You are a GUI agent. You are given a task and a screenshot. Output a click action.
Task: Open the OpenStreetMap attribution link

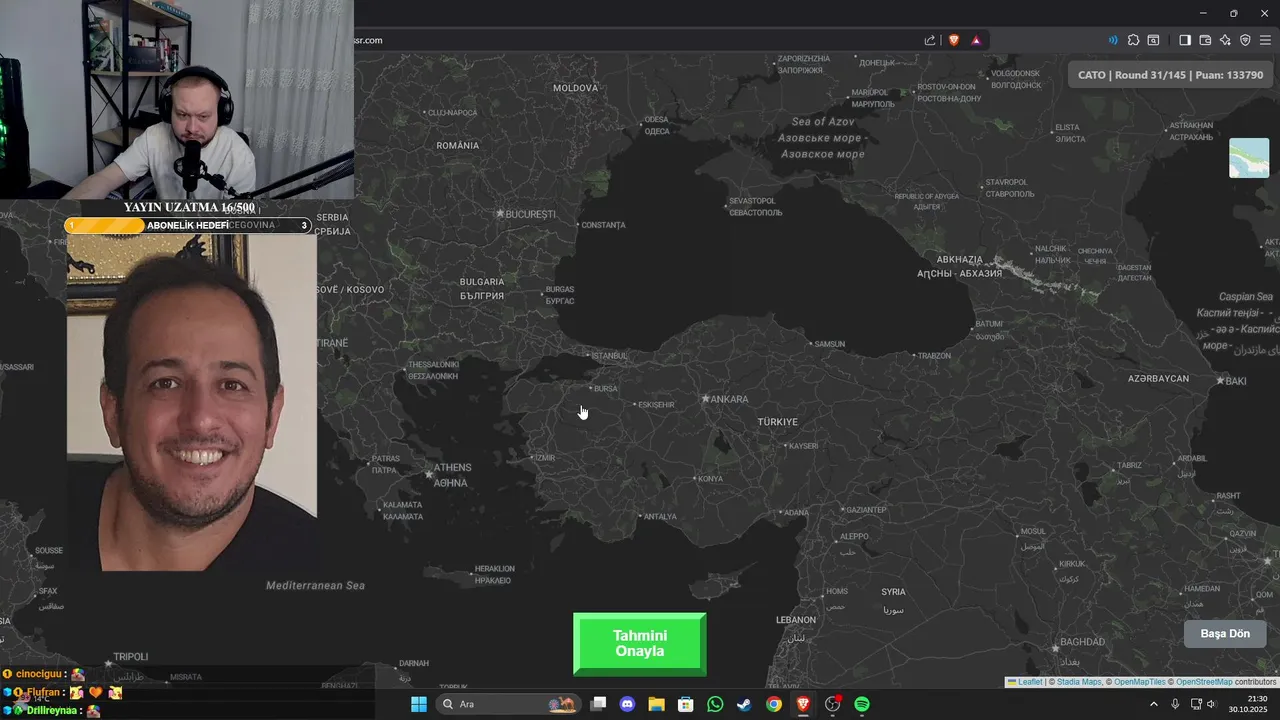1204,682
